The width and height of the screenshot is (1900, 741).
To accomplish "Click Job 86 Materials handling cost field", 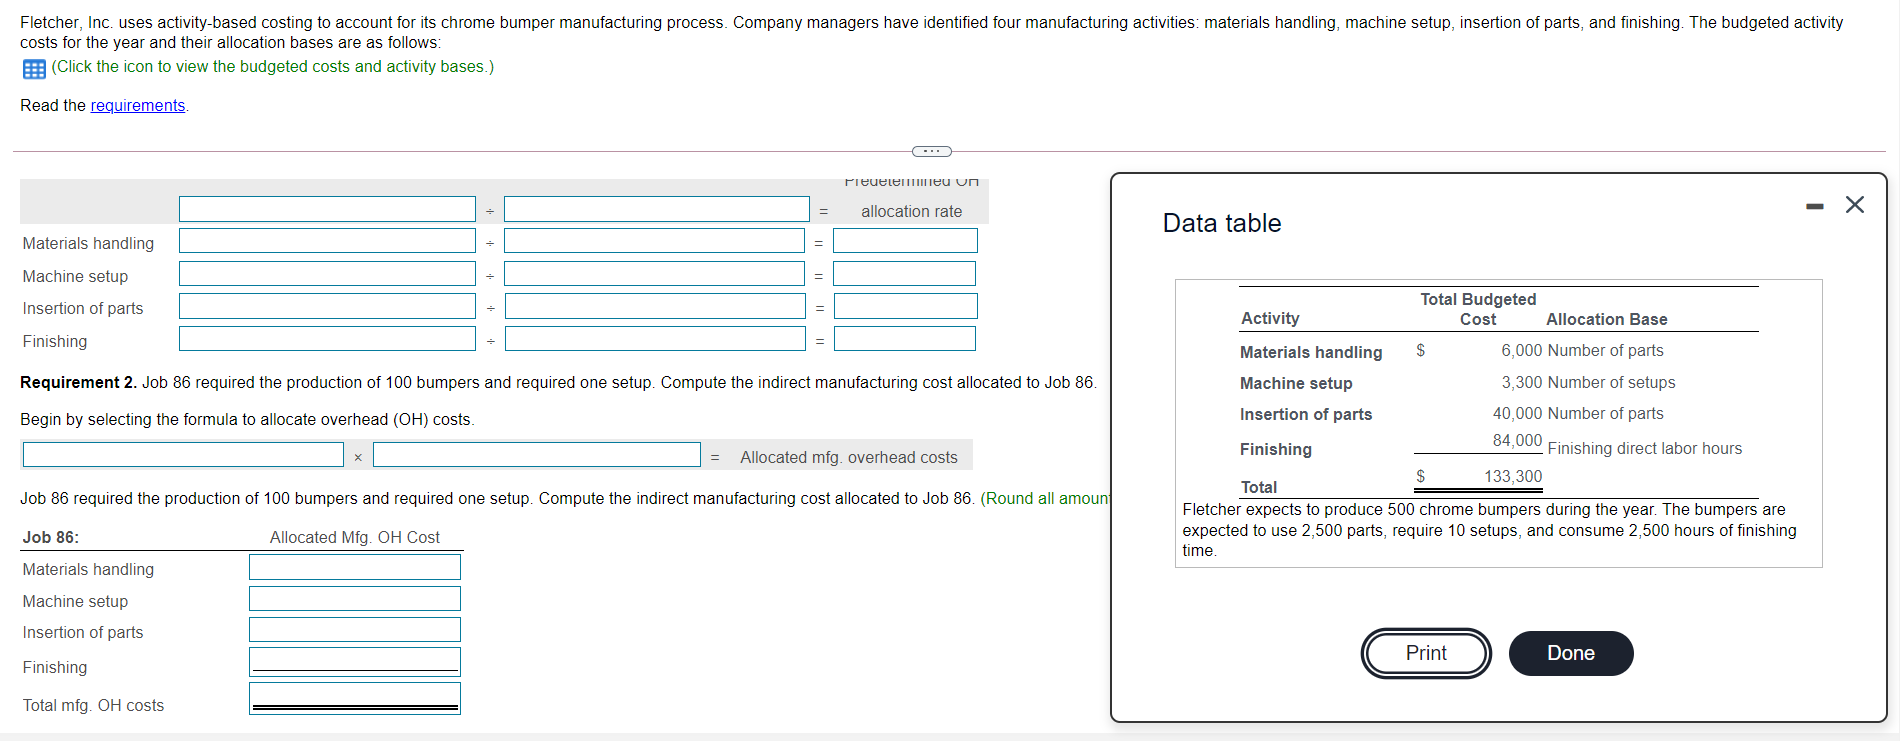I will 355,567.
